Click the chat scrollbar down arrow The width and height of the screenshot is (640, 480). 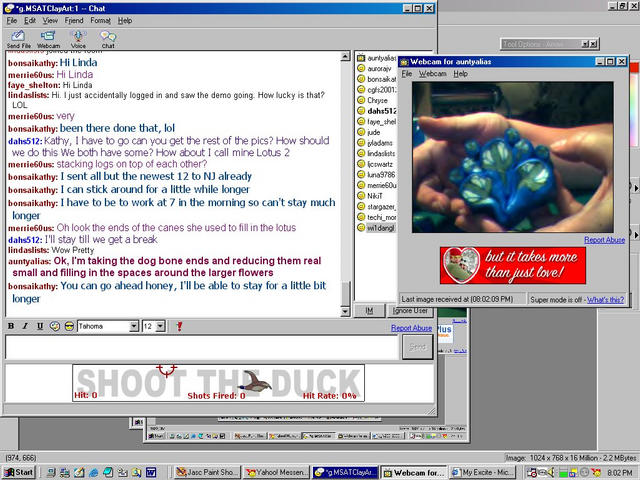[x=345, y=312]
